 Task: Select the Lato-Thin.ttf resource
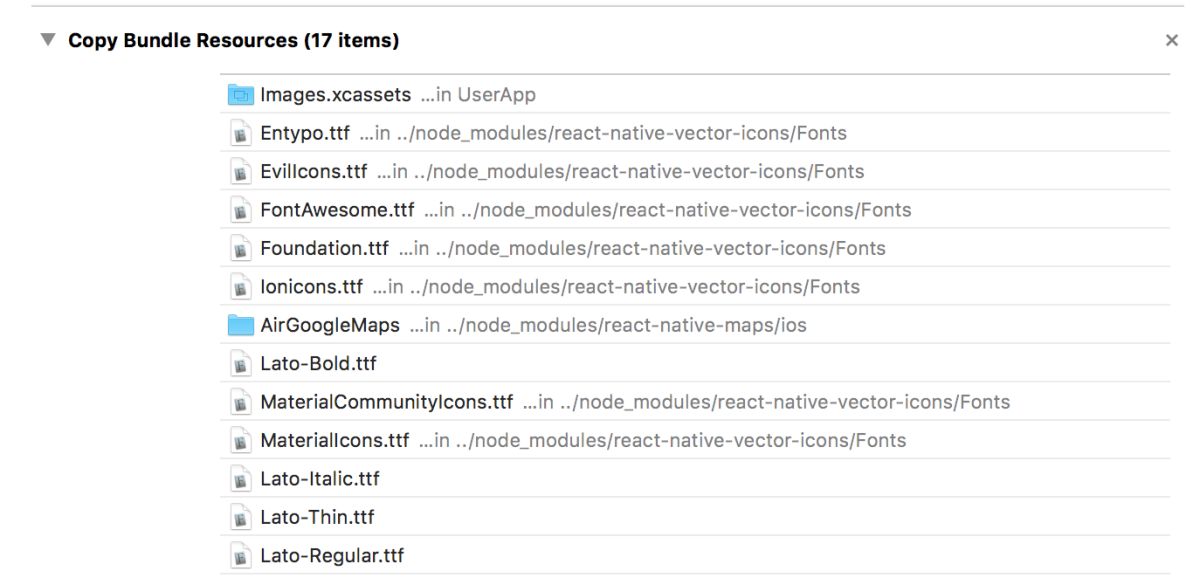(316, 518)
